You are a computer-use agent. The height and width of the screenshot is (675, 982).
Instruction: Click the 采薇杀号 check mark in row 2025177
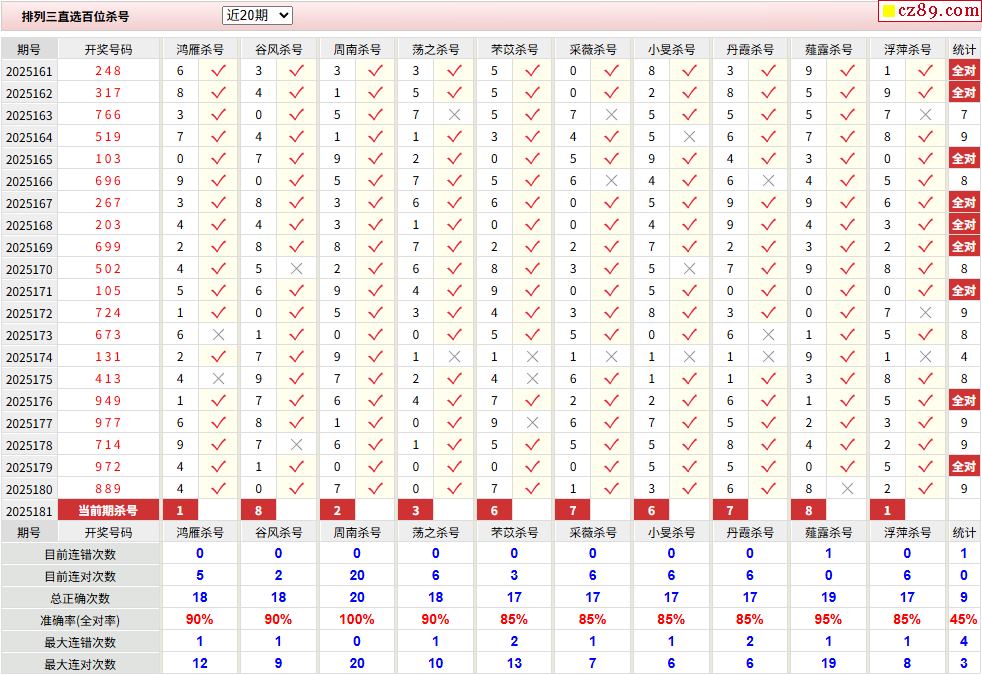tap(612, 423)
